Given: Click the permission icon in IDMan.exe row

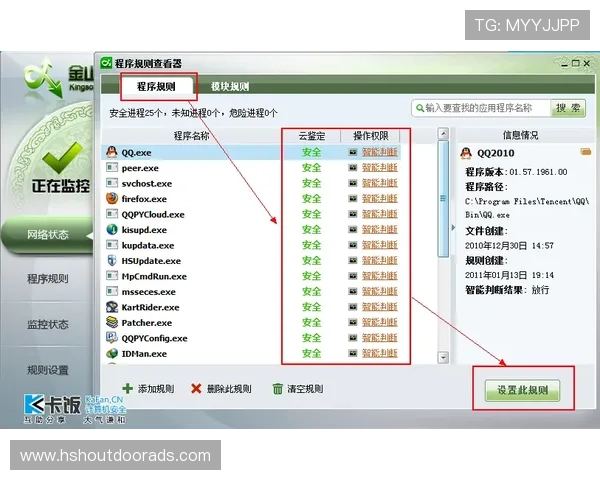Looking at the screenshot, I should point(352,353).
